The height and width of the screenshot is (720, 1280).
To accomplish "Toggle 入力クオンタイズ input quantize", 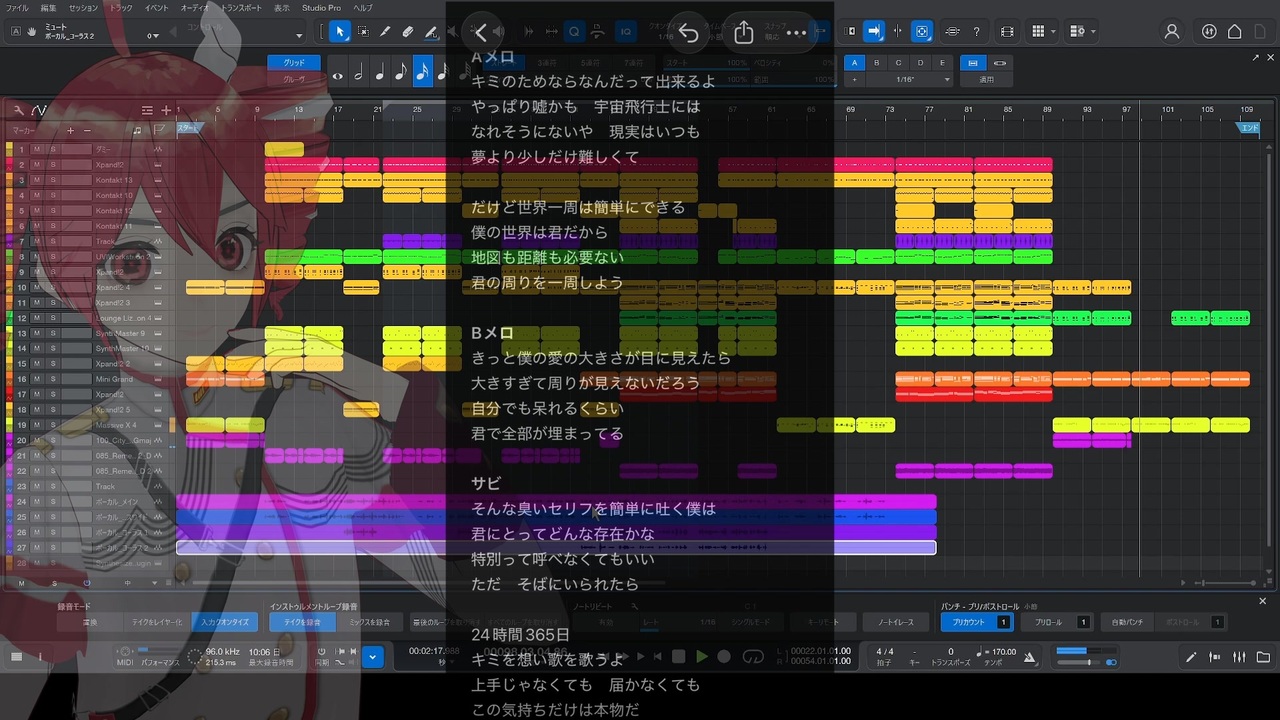I will coord(224,622).
